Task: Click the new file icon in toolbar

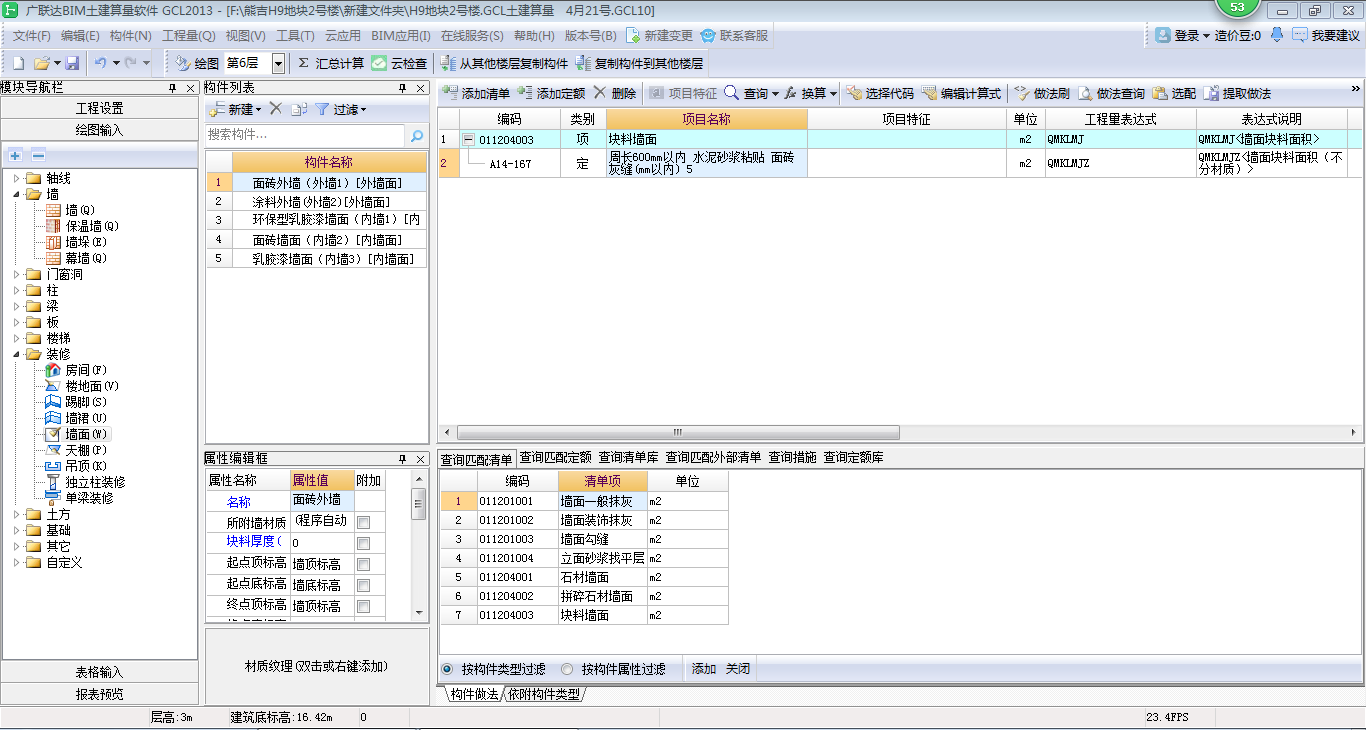Action: pyautogui.click(x=18, y=63)
